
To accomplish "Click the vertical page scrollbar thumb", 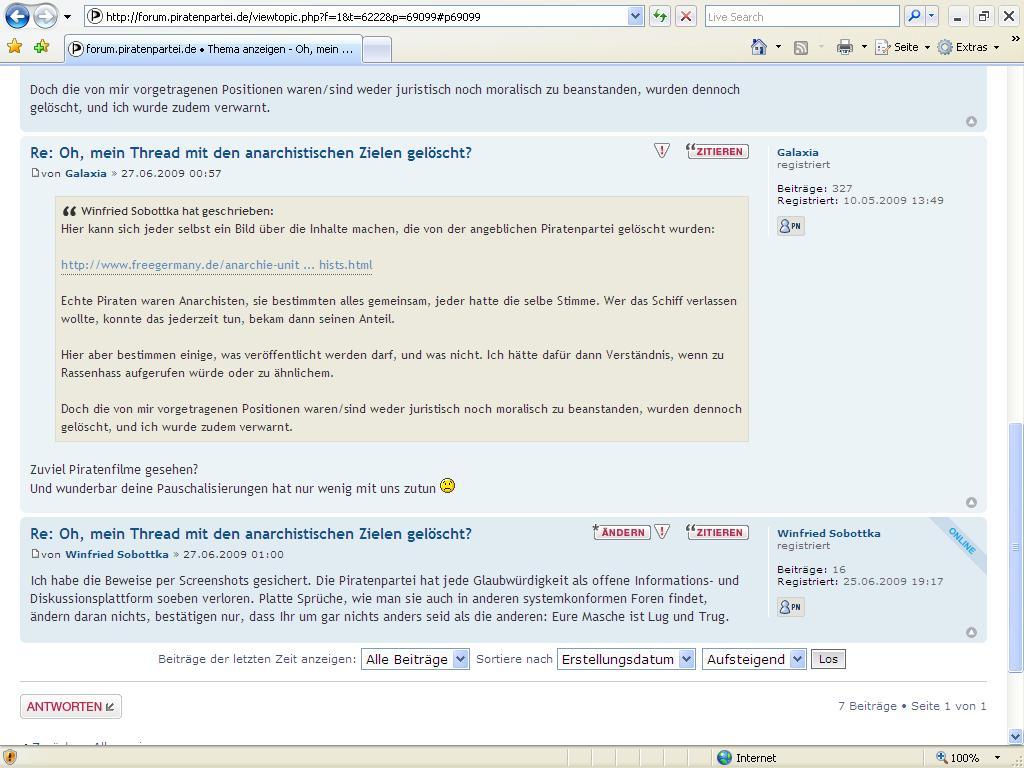I will (1016, 547).
